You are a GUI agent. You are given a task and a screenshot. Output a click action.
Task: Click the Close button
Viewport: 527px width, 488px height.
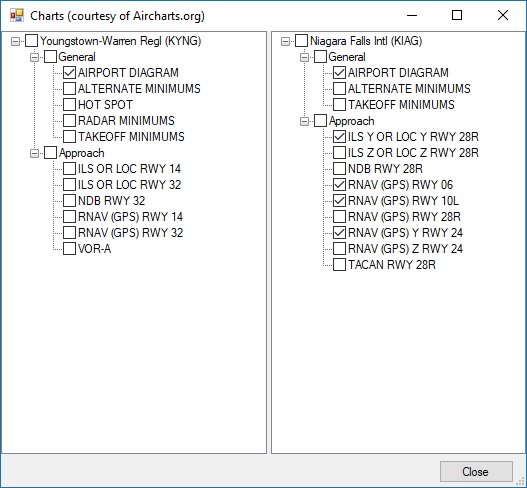pos(476,472)
